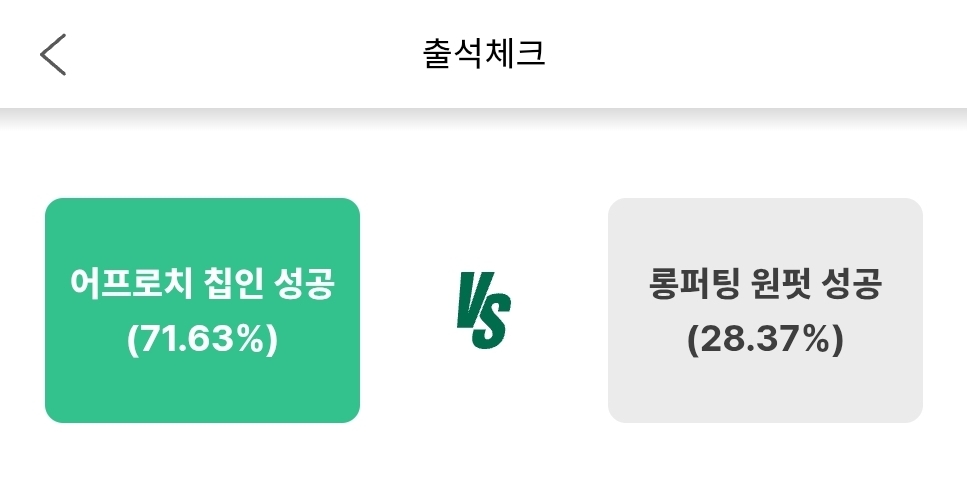Tap the gray card's top edge
The image size is (967, 483).
[765, 206]
